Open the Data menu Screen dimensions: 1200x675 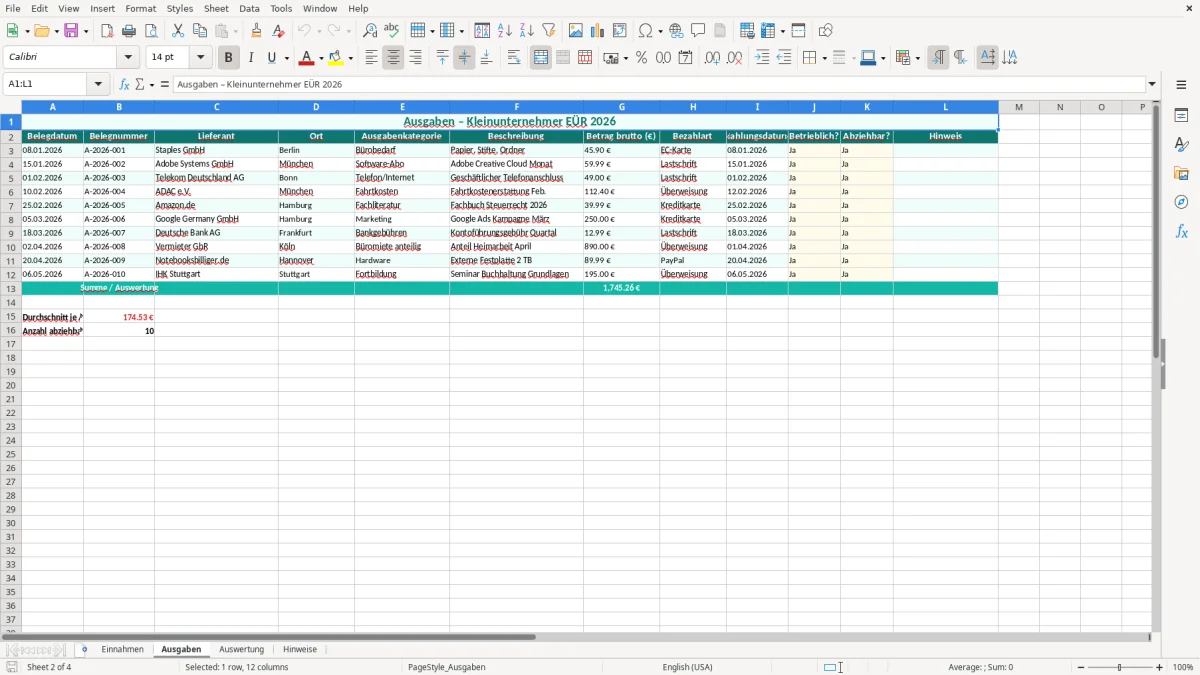point(249,8)
